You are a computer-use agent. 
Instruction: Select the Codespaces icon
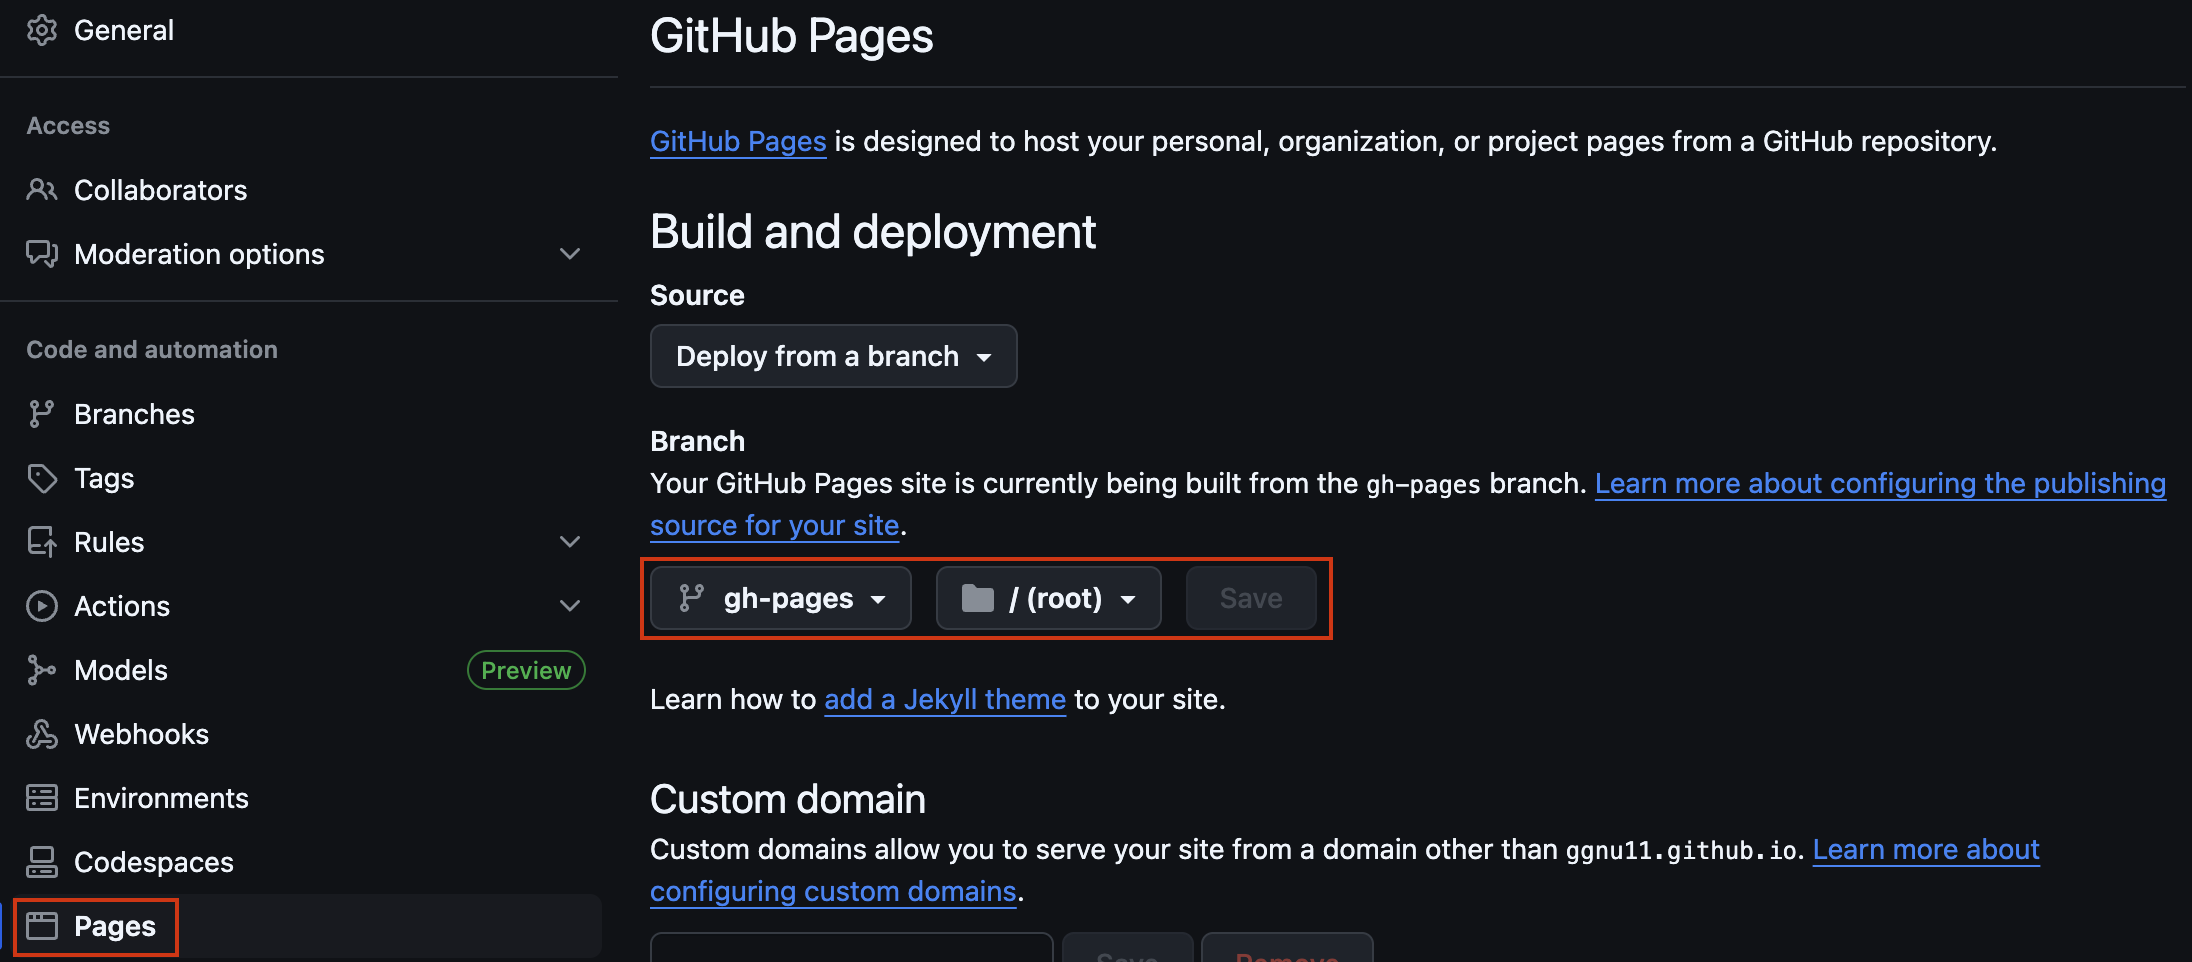pos(42,861)
